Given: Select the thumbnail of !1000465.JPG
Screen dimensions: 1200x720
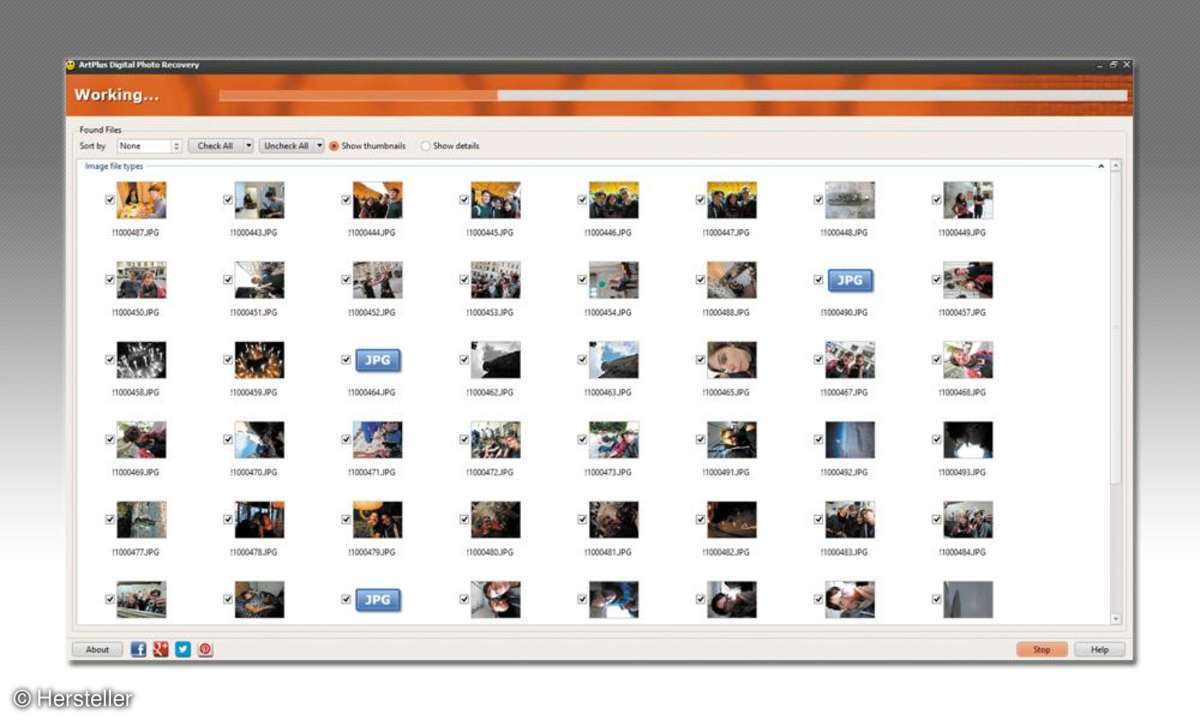Looking at the screenshot, I should click(x=732, y=360).
